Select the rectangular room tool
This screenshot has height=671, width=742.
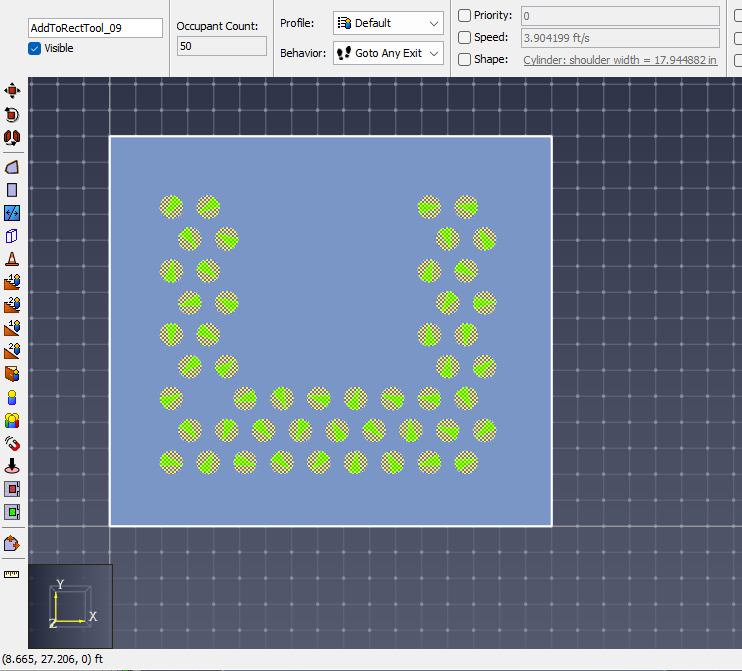12,190
